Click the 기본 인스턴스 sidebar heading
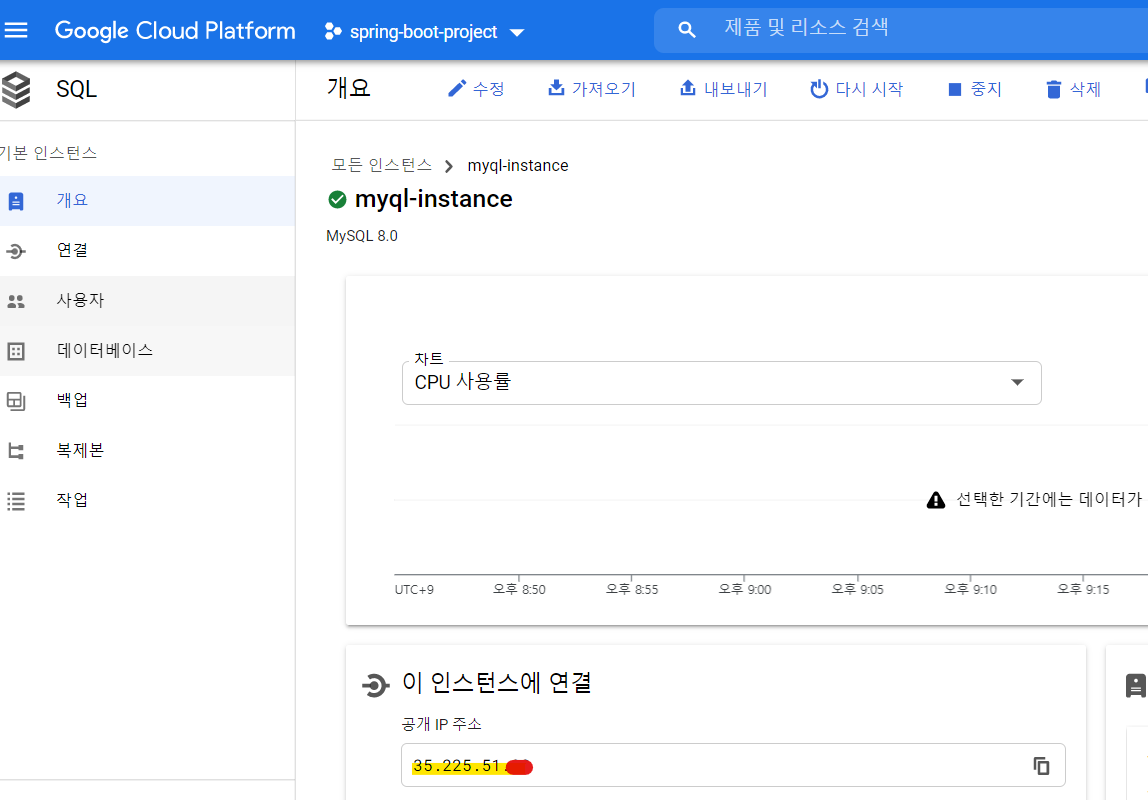The height and width of the screenshot is (800, 1148). [48, 153]
